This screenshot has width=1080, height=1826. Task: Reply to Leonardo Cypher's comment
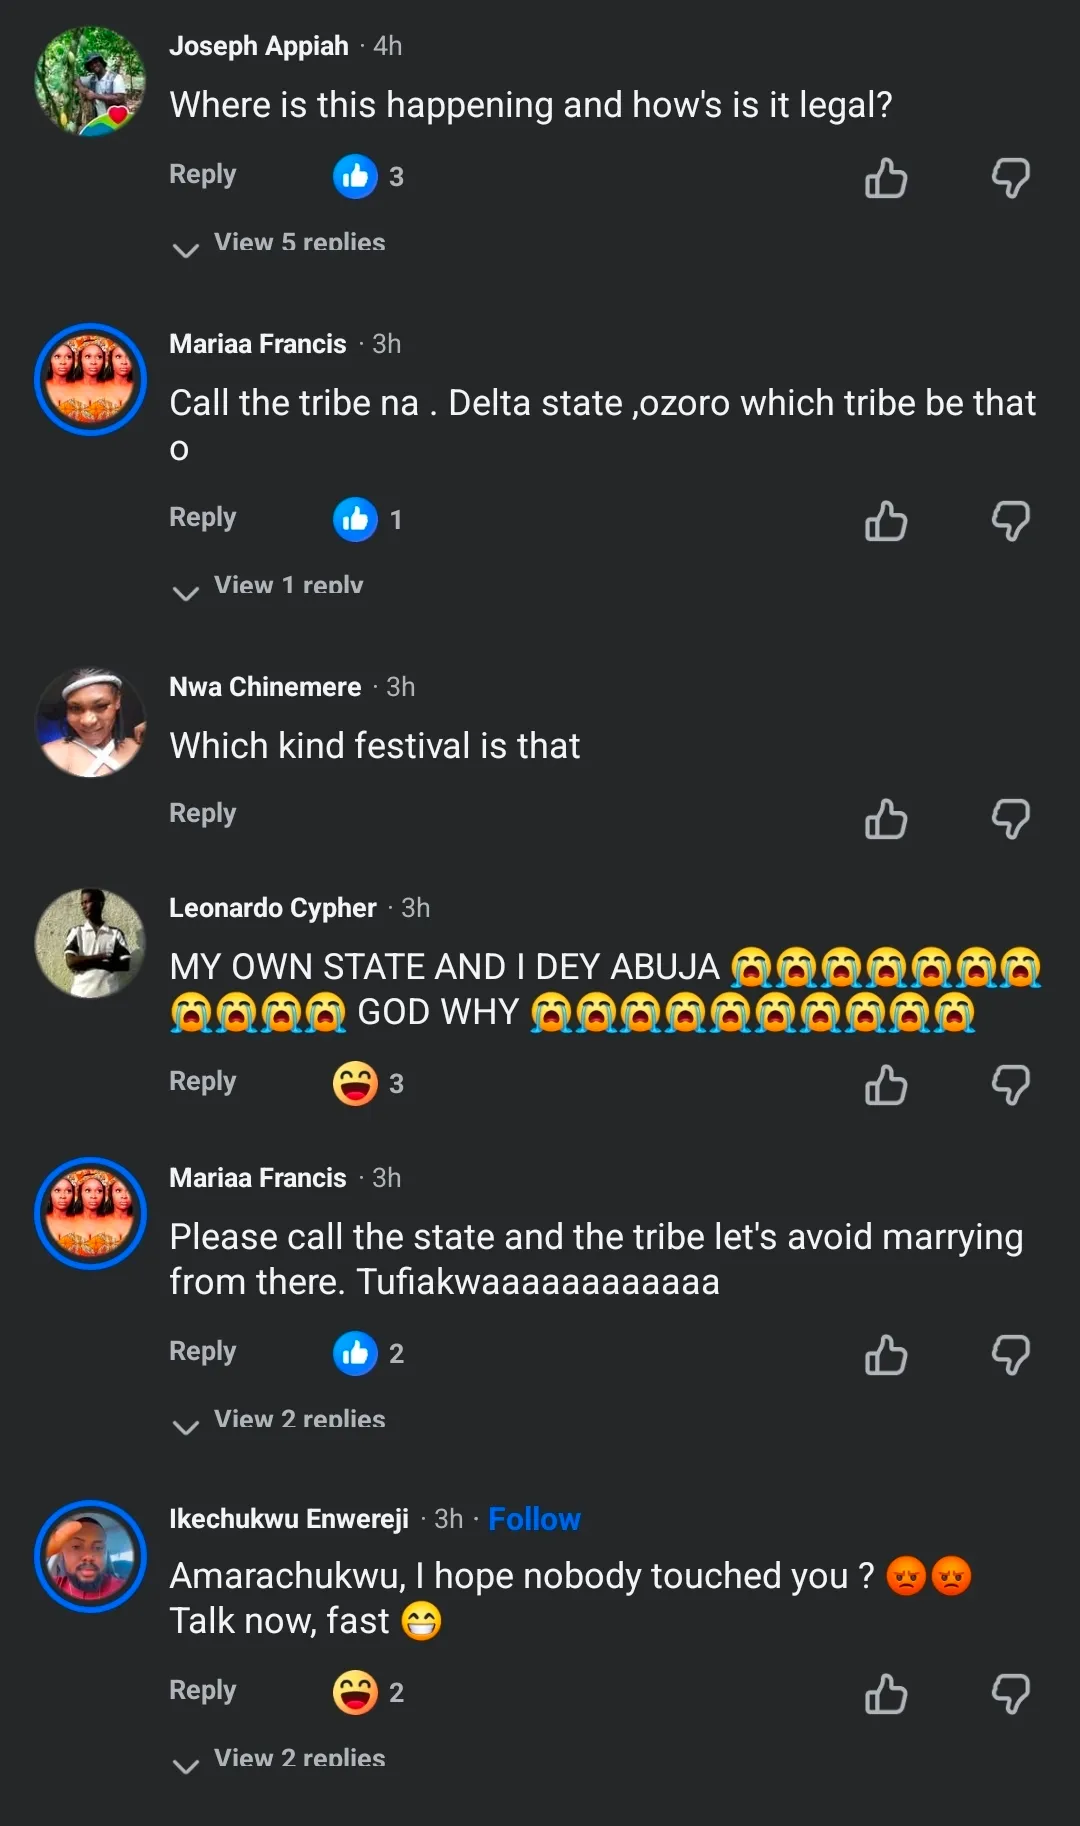tap(202, 1081)
